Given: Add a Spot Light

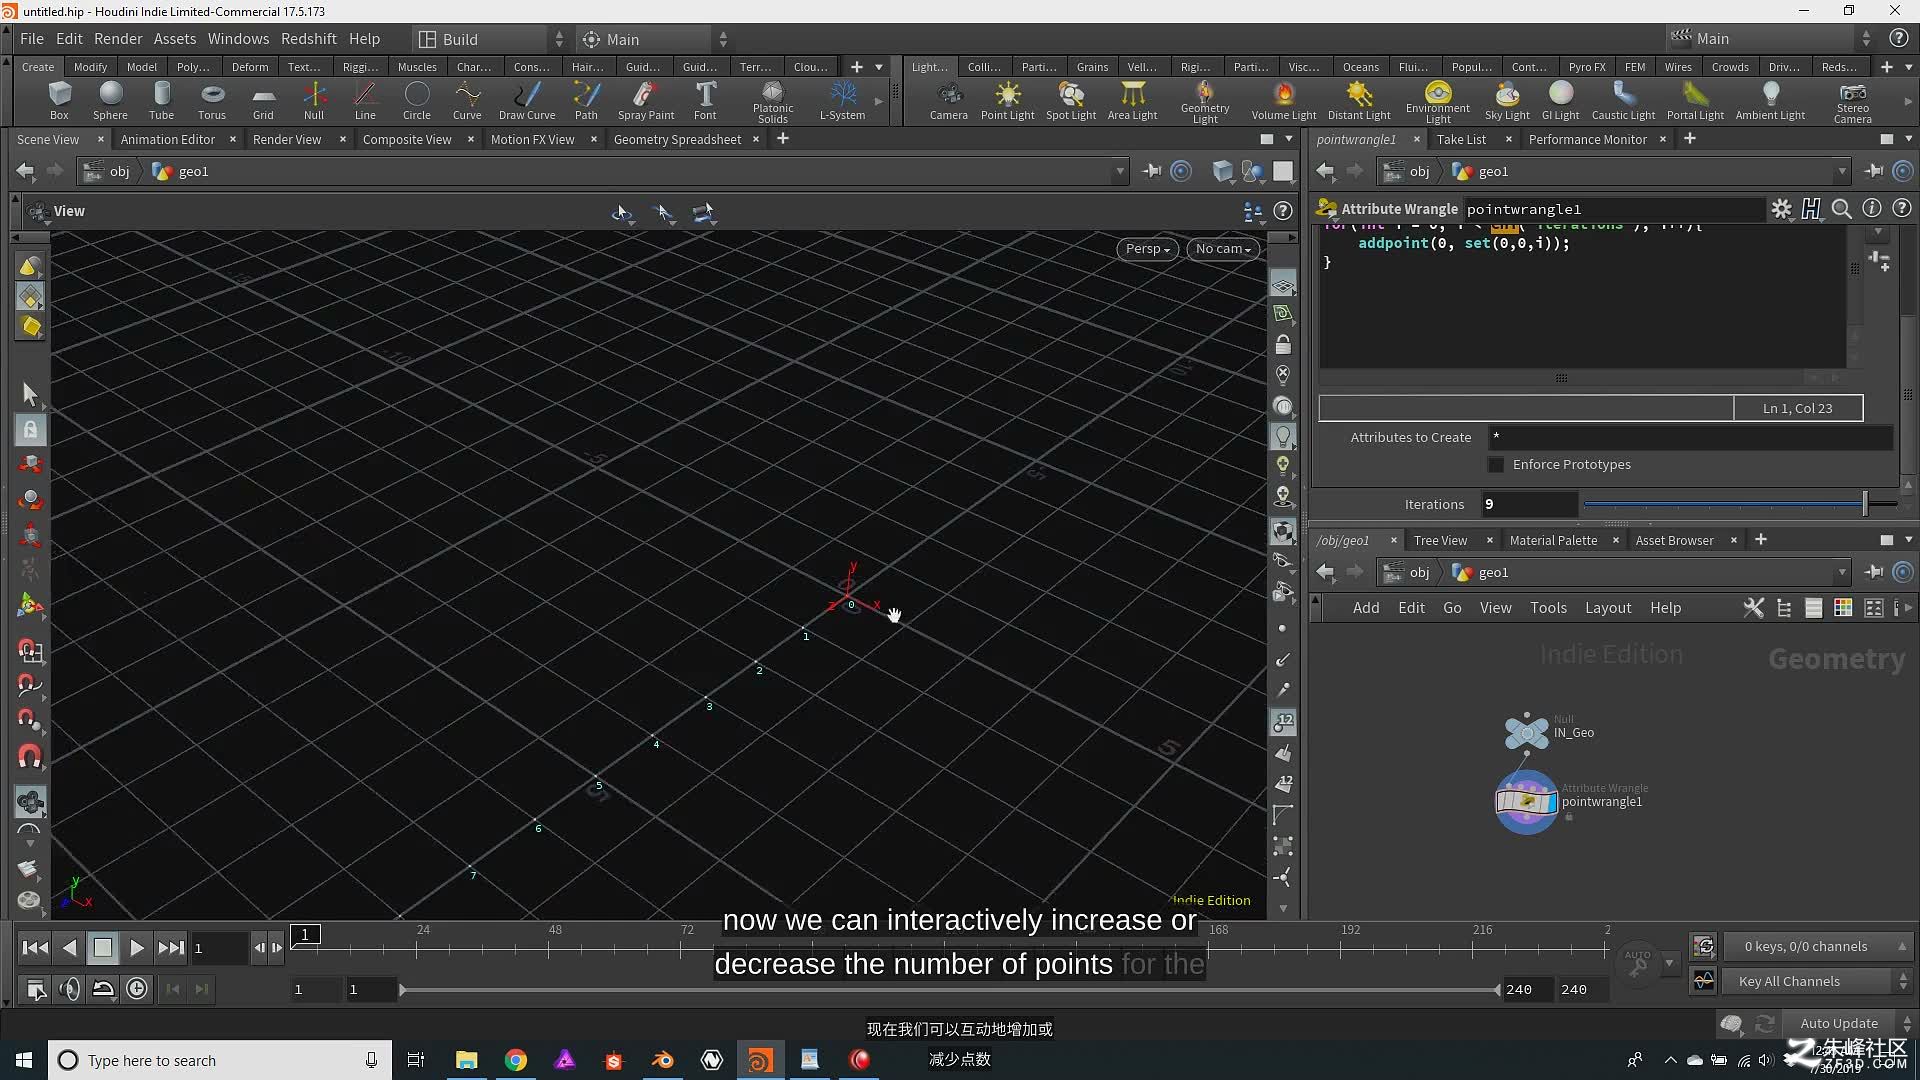Looking at the screenshot, I should [x=1071, y=100].
